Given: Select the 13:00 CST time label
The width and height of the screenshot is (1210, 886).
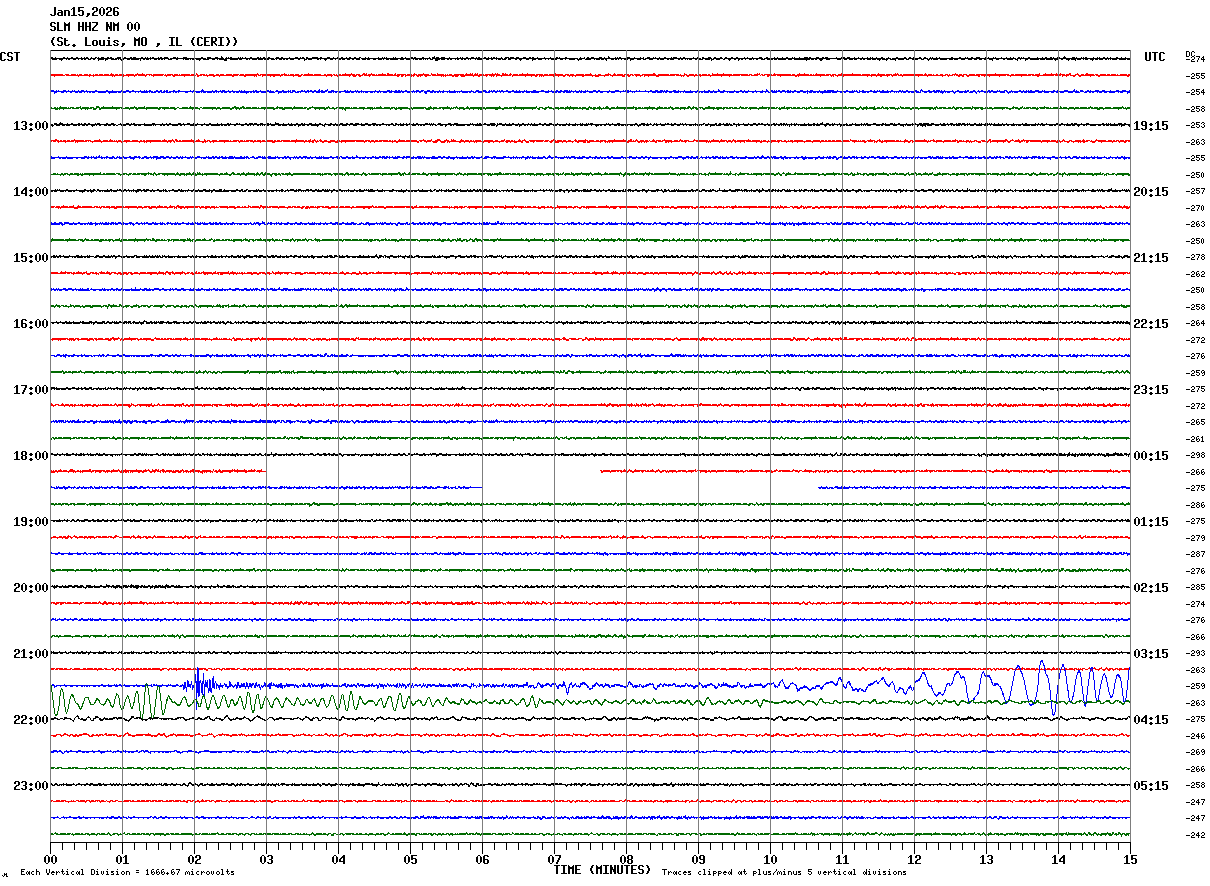Looking at the screenshot, I should (x=30, y=126).
